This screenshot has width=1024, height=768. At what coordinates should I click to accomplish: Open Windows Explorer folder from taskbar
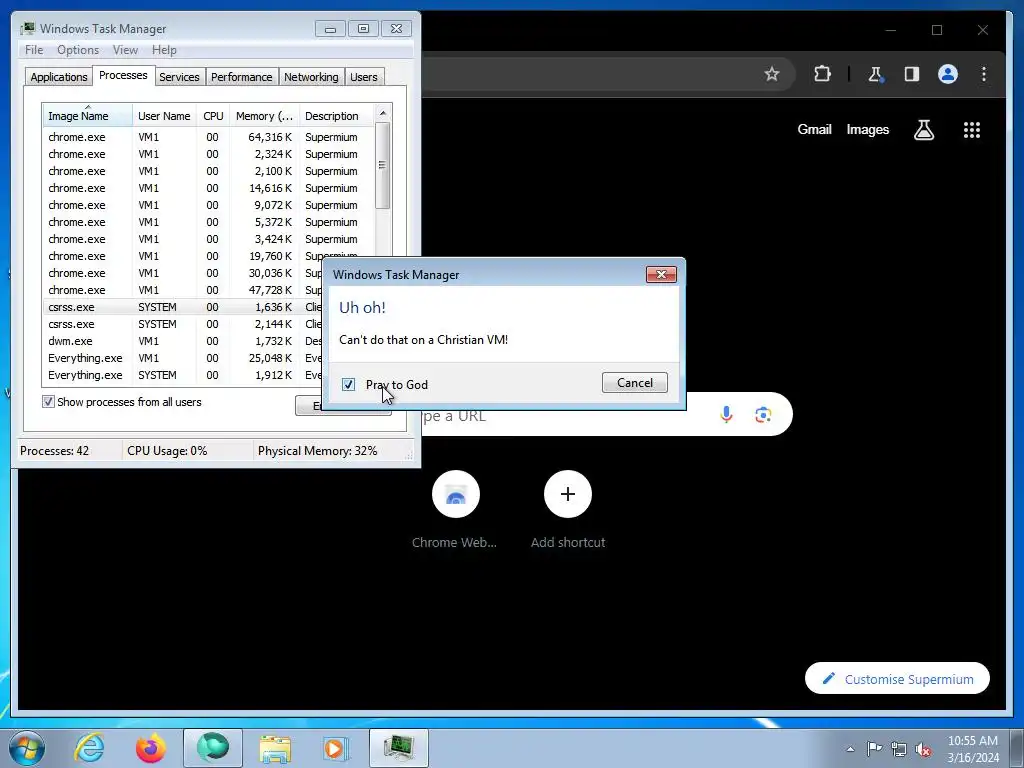tap(275, 748)
